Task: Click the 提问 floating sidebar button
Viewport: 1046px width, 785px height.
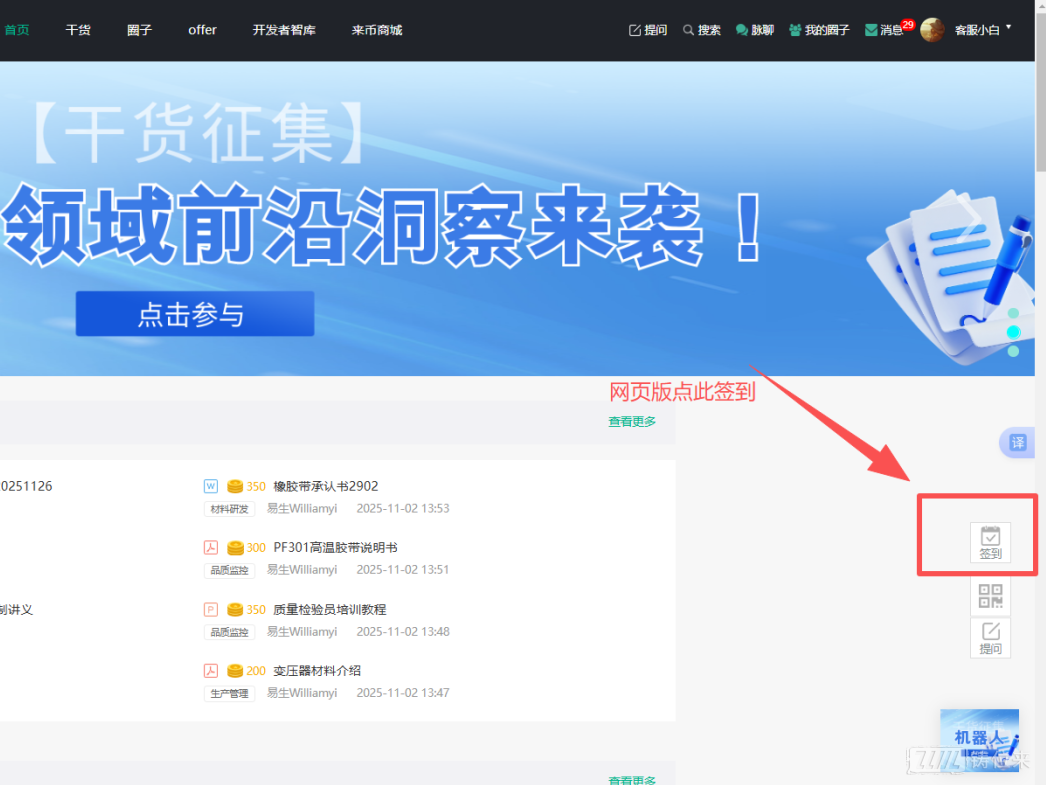Action: [x=990, y=637]
